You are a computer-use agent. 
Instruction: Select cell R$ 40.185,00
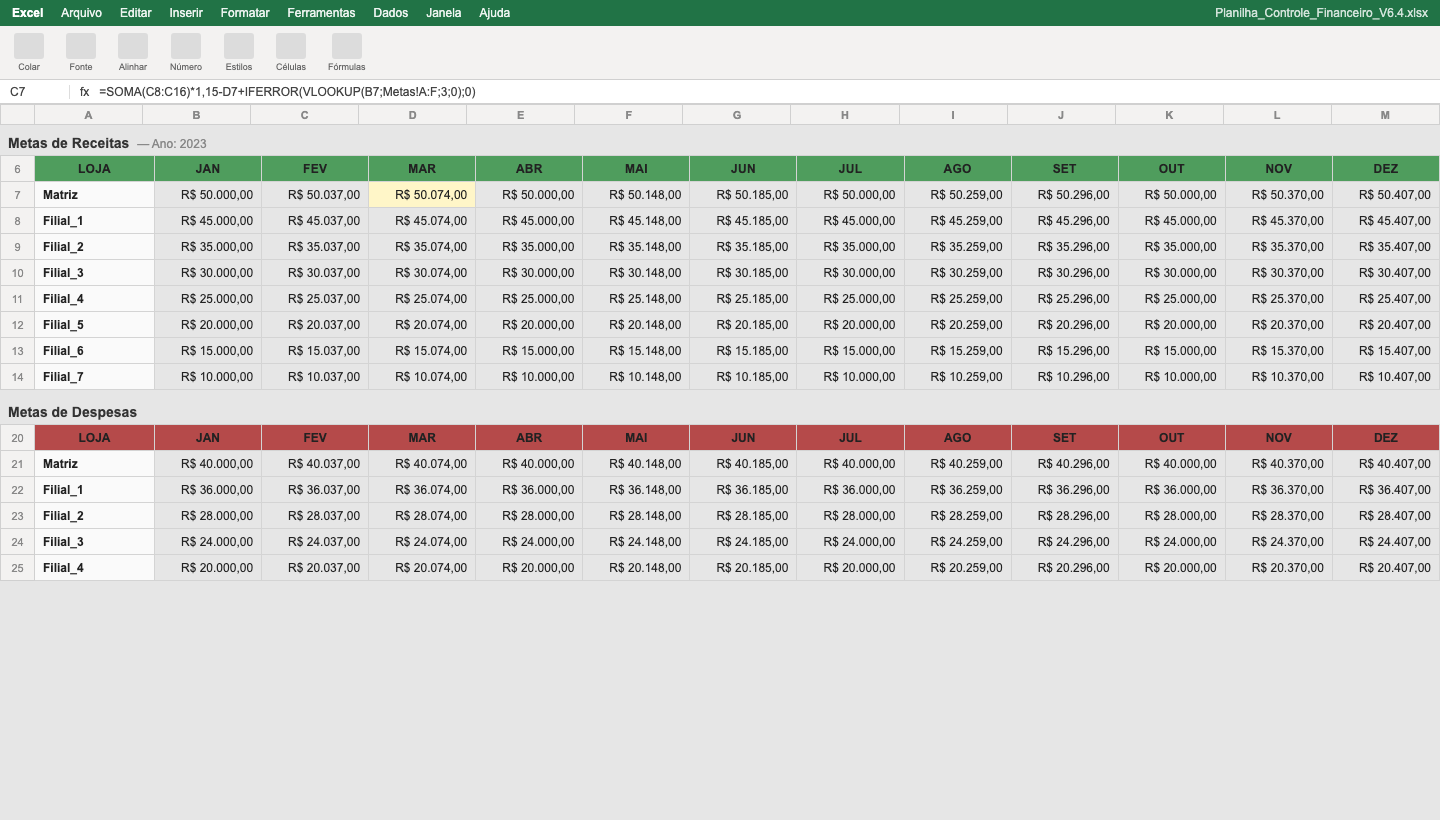click(743, 464)
